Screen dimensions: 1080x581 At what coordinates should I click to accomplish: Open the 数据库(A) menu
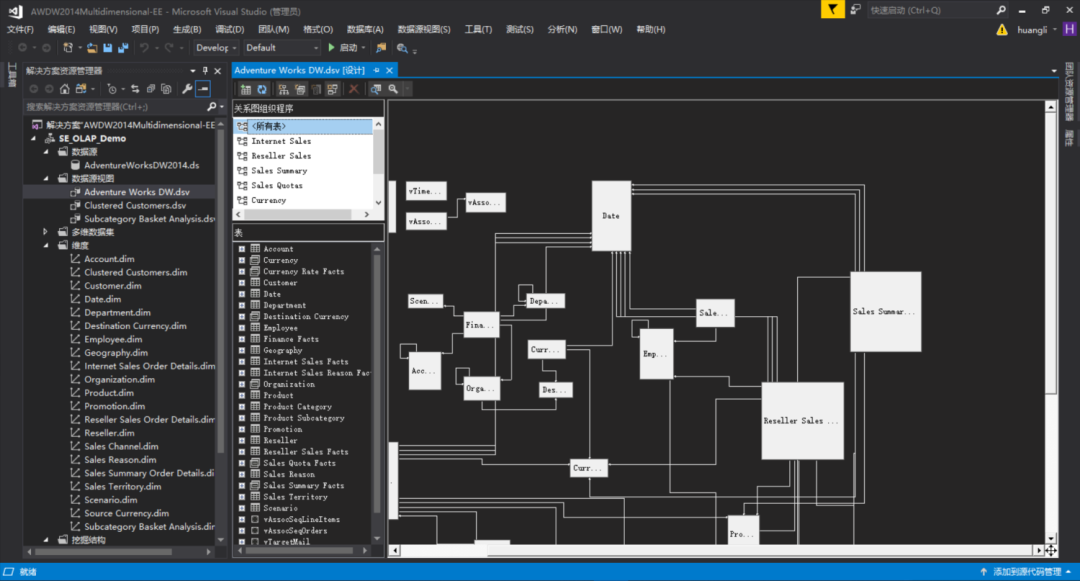(365, 30)
